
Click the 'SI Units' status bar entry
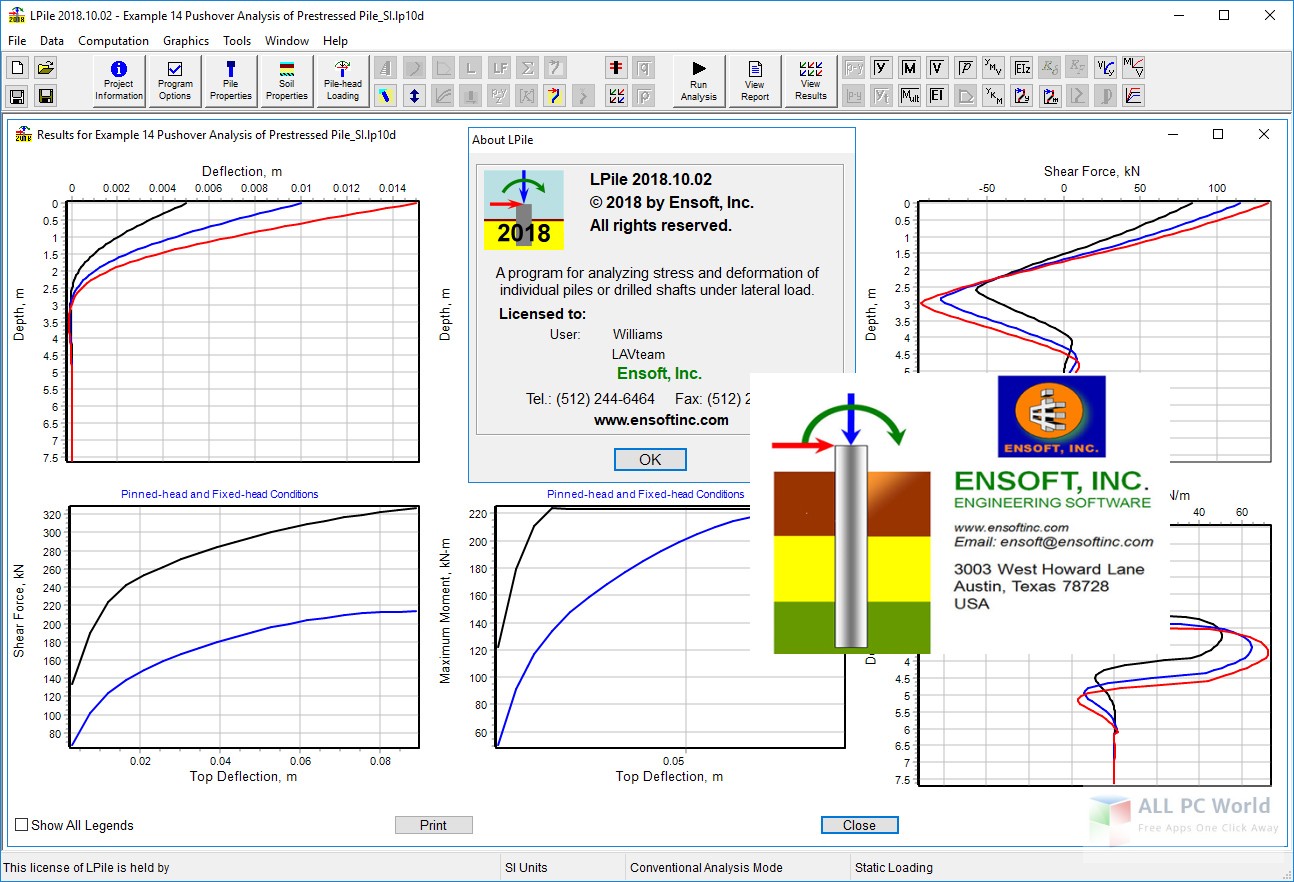[x=526, y=868]
